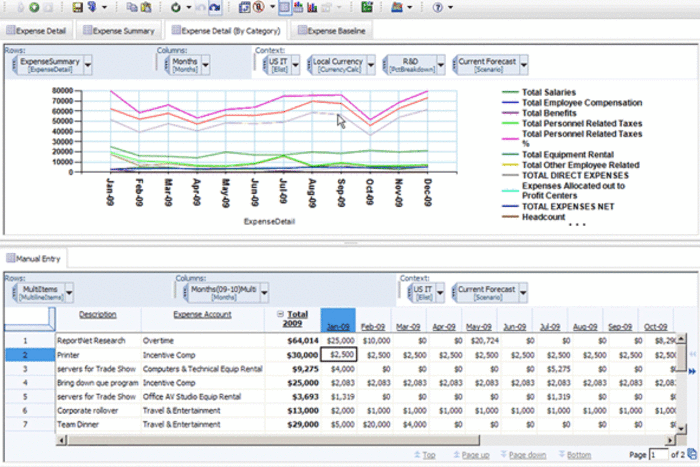Click the Expense Account column header link
This screenshot has height=467, width=700.
coord(202,314)
